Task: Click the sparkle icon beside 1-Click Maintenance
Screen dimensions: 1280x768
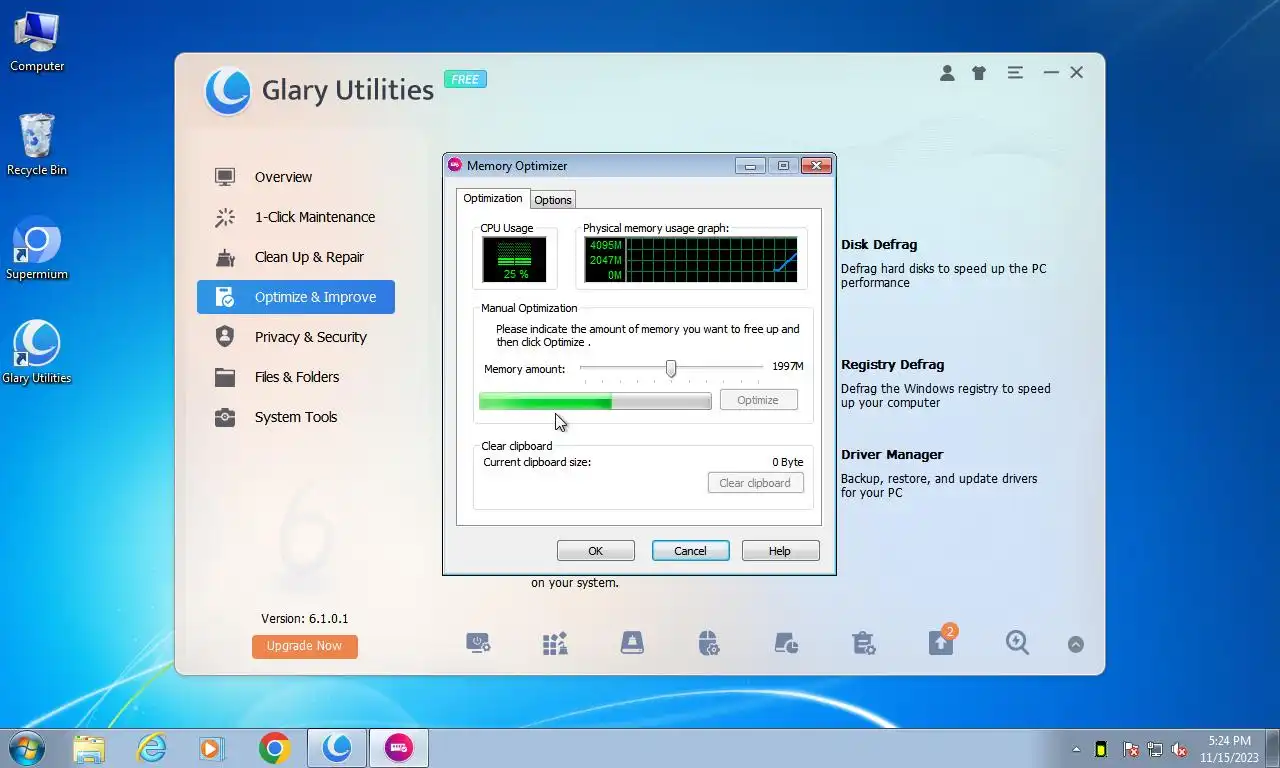Action: [225, 217]
